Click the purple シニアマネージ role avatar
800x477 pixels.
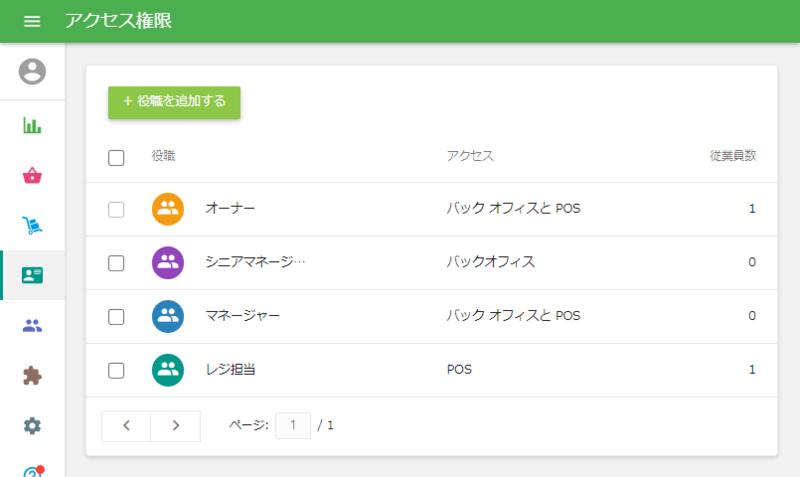168,263
